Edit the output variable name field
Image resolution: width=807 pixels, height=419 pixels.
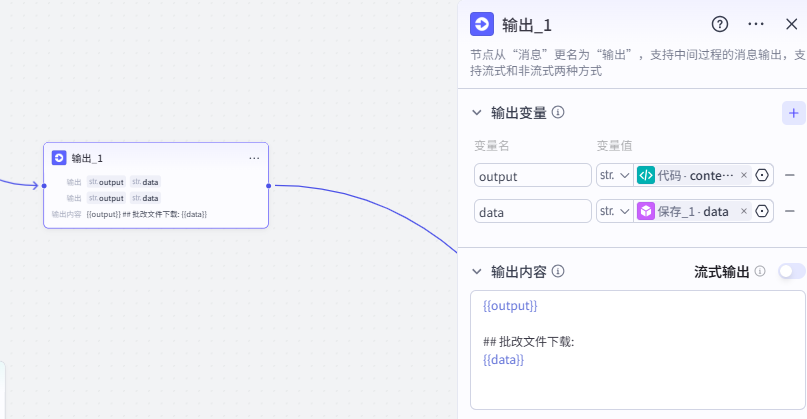(533, 176)
